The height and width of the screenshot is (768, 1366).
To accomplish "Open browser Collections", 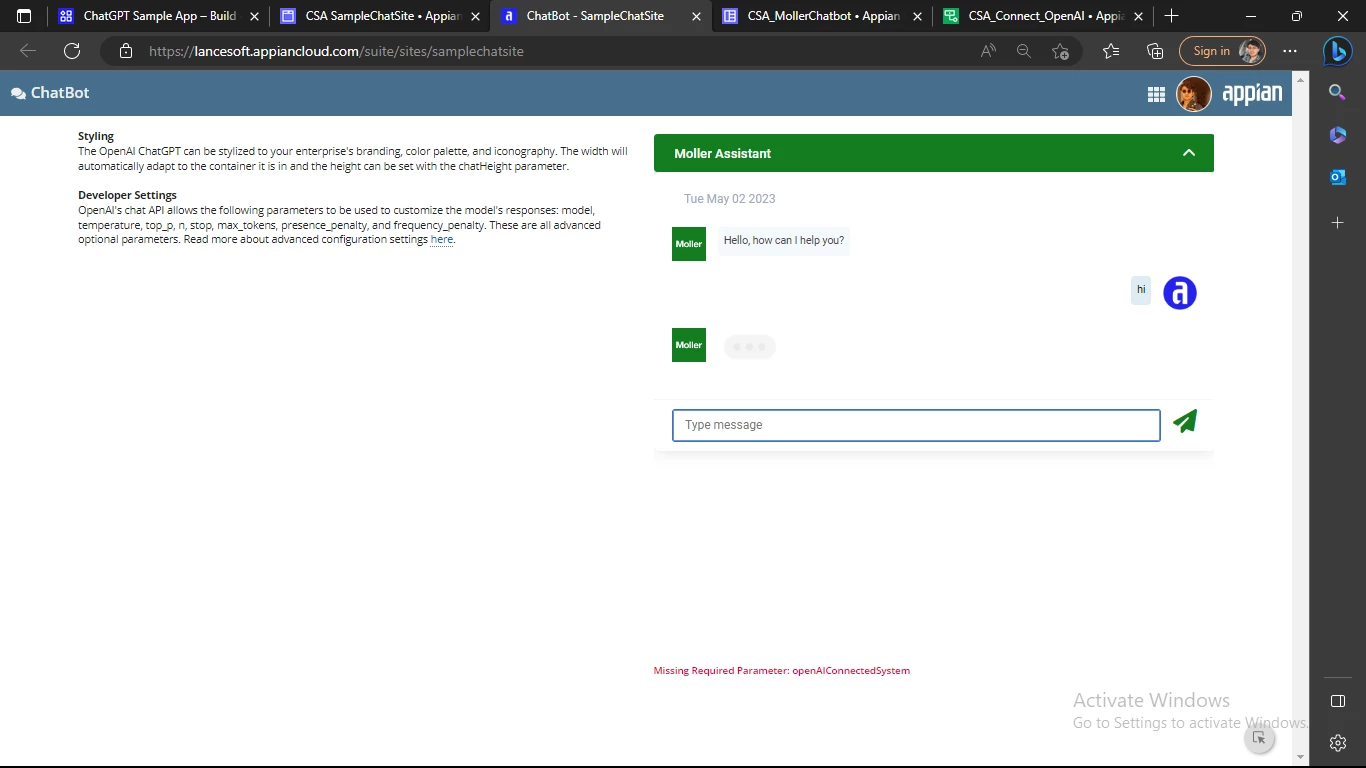I will 1155,51.
